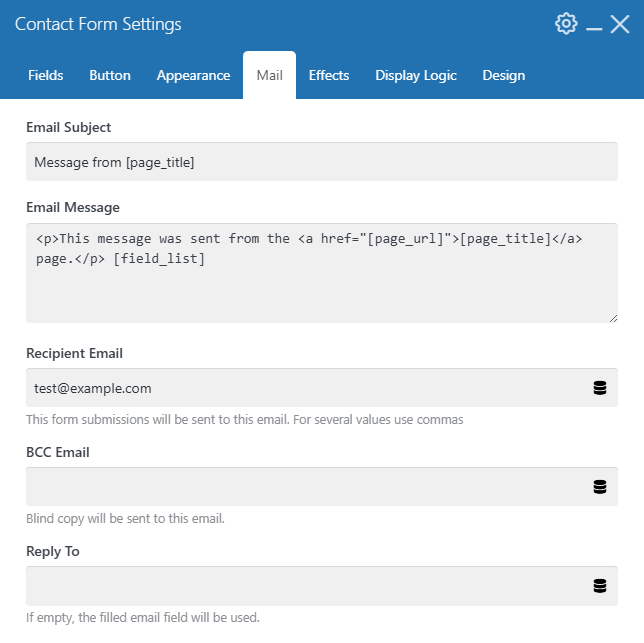Image resolution: width=644 pixels, height=643 pixels.
Task: Focus the Recipient Email field
Action: coord(322,388)
